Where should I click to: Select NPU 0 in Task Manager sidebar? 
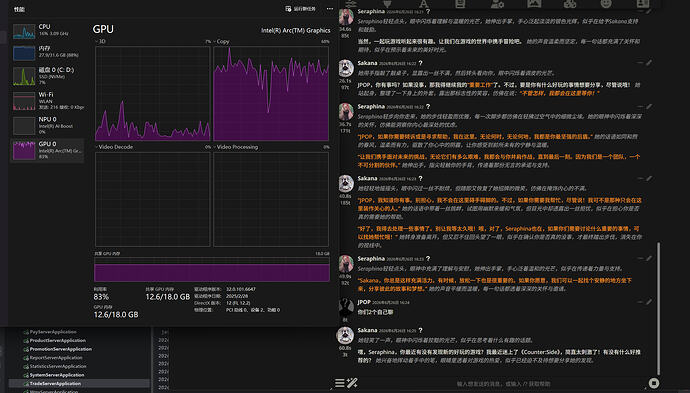pos(47,125)
